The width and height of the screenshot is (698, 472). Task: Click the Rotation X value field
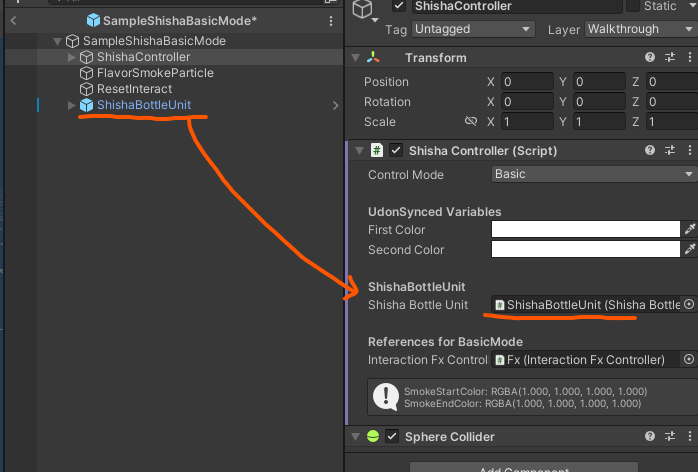pyautogui.click(x=527, y=102)
